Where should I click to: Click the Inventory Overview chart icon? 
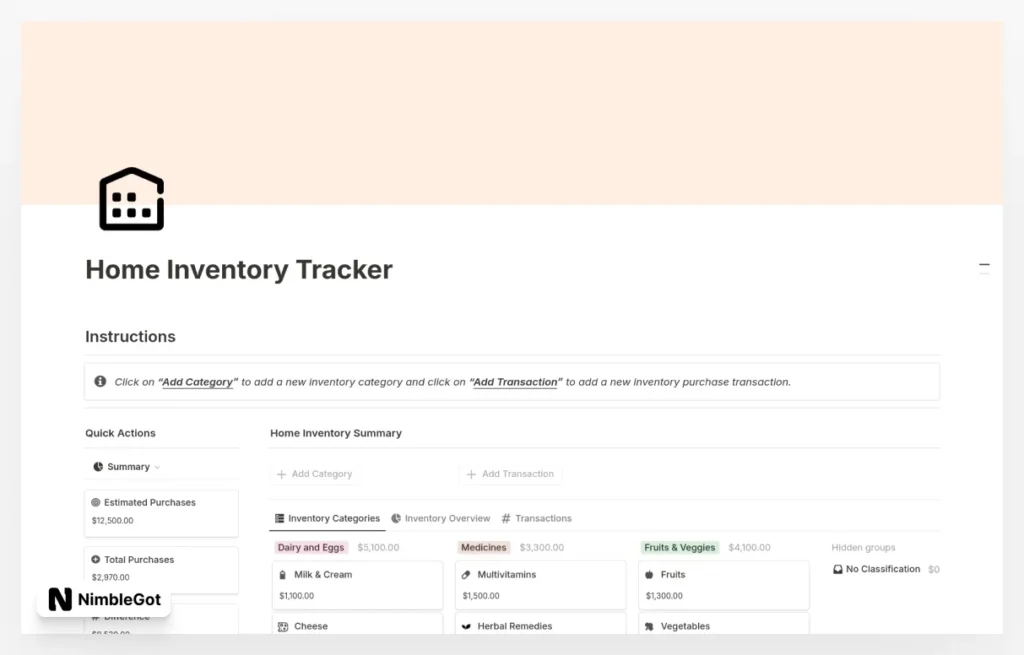[x=396, y=519]
